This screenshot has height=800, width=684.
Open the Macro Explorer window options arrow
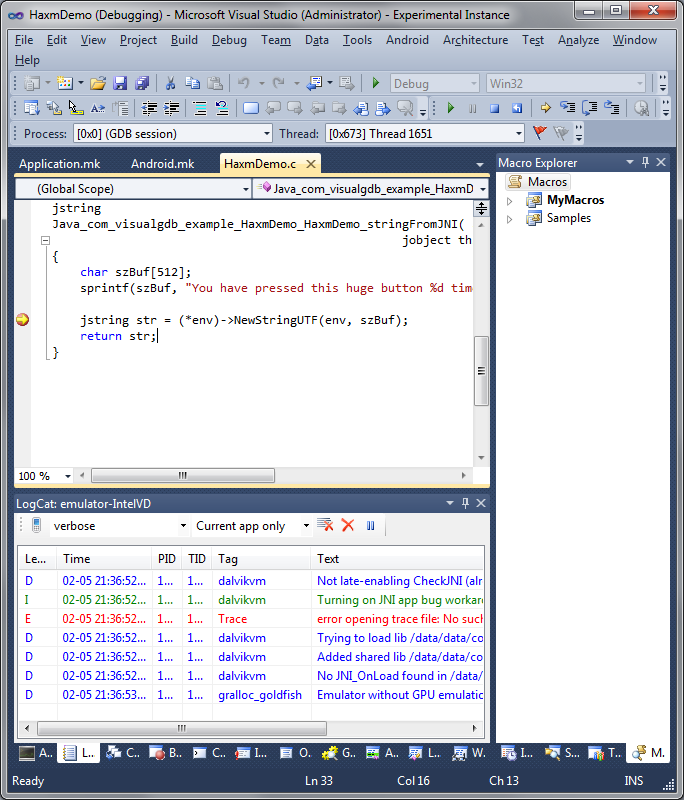pos(630,162)
